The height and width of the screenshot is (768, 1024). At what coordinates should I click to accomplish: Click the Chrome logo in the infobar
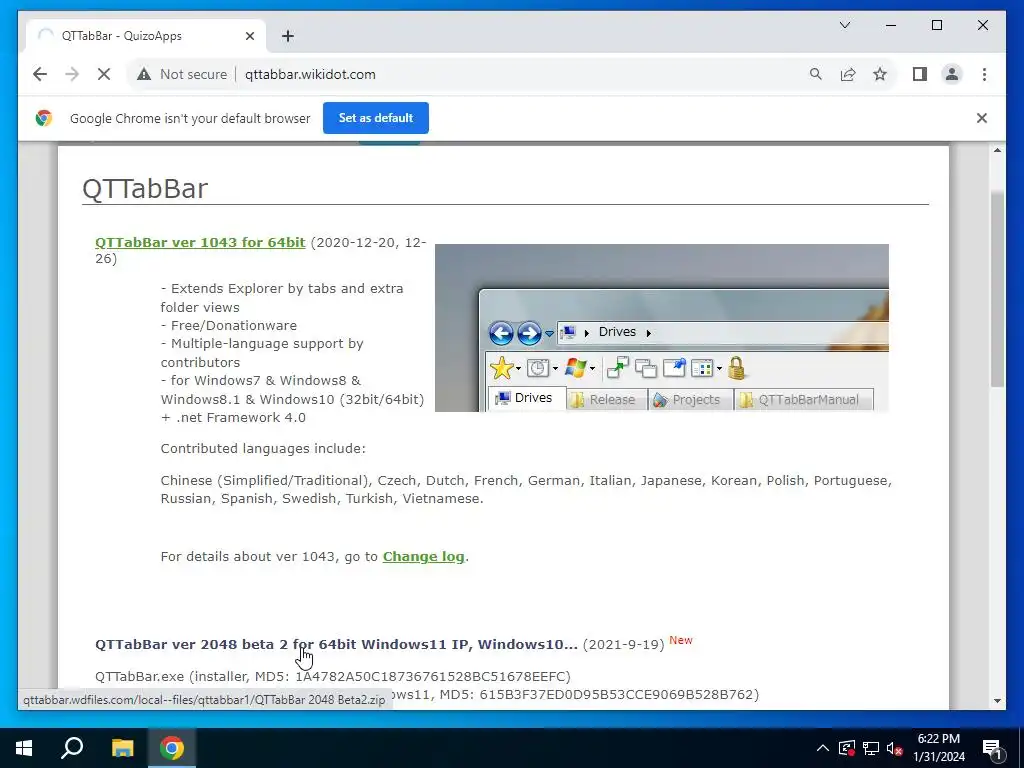click(44, 118)
